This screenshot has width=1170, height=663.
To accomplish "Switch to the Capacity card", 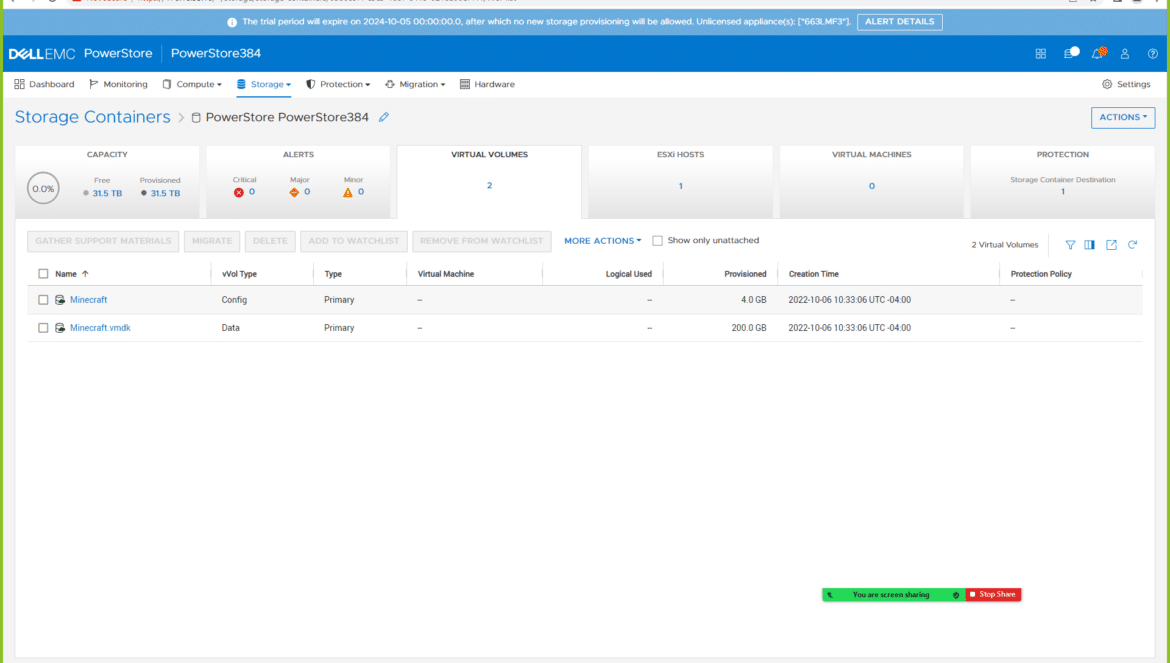I will click(107, 182).
